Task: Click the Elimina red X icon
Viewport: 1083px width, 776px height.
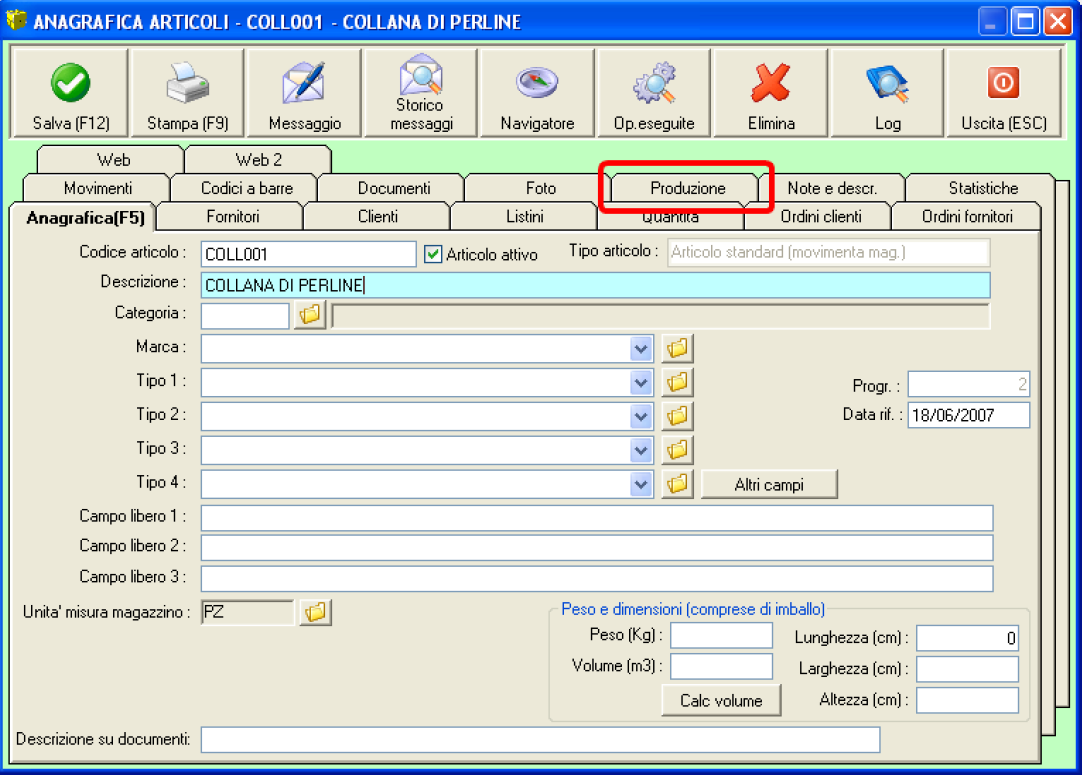Action: 771,84
